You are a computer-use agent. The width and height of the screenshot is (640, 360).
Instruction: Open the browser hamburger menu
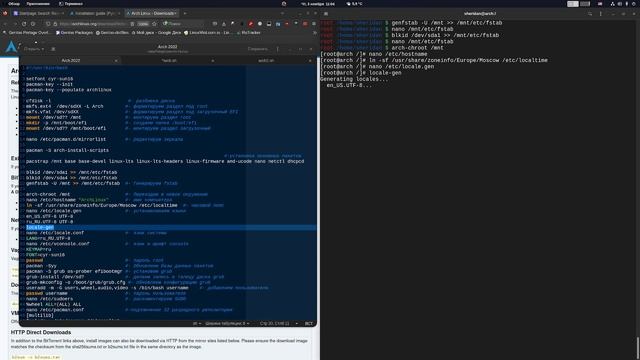(x=314, y=24)
